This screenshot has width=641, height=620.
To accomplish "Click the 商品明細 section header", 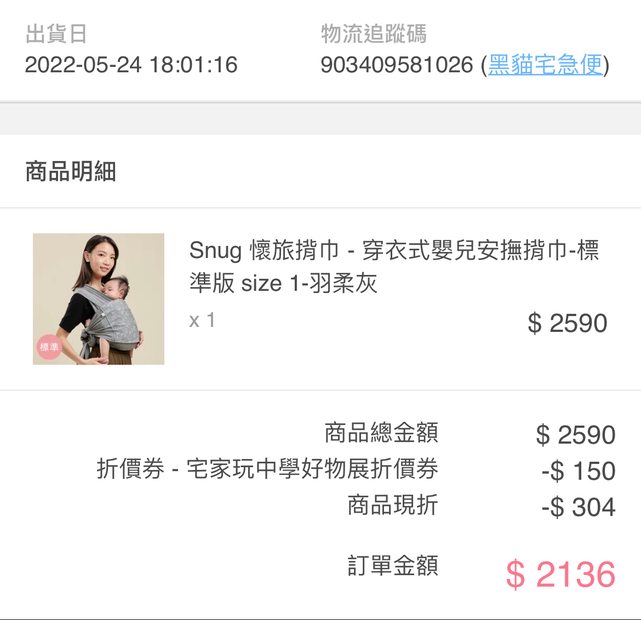I will tap(71, 171).
